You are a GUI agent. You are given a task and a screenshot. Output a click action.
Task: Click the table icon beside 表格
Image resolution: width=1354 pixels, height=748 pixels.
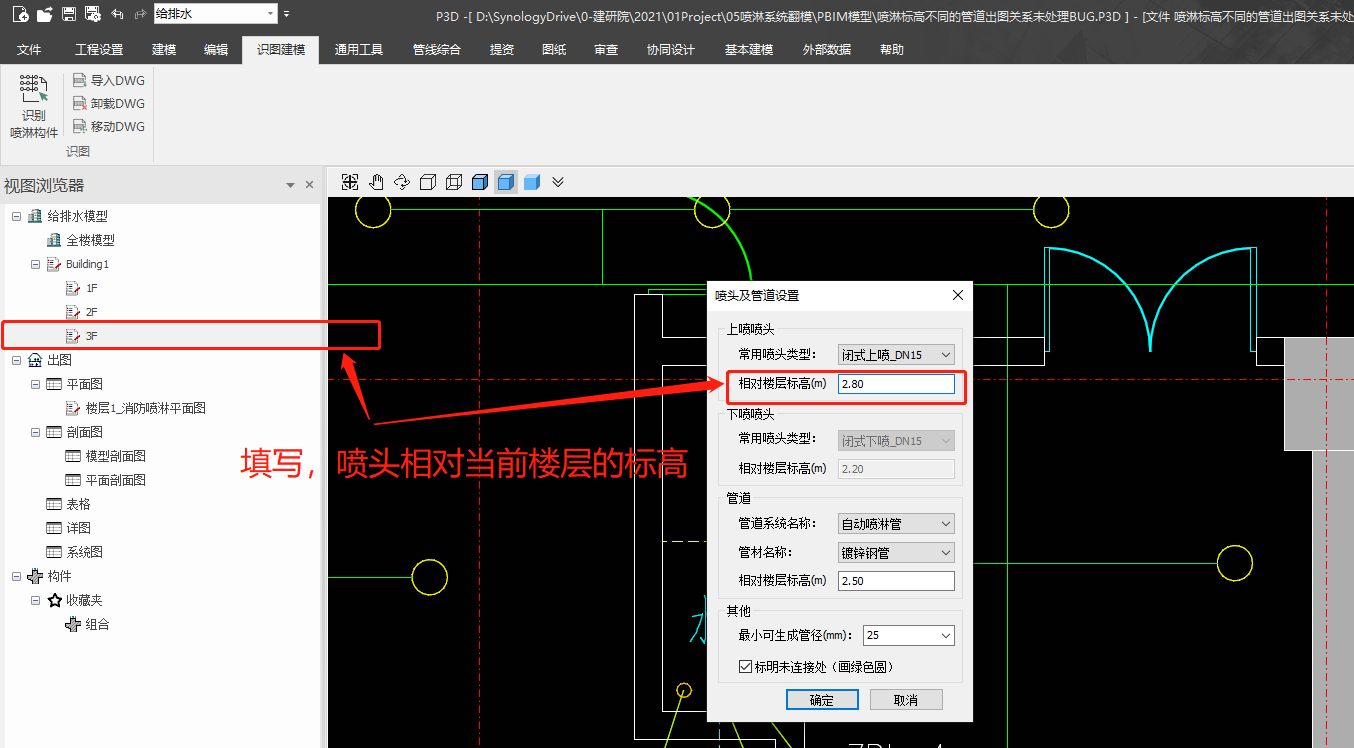[54, 504]
